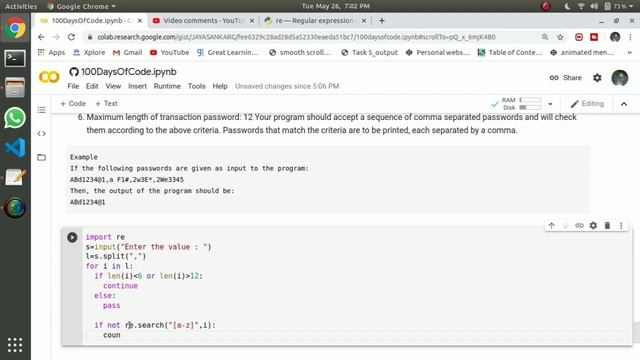Click notebook title 100DaysOfCode.ipynb
Viewport: 640px width, 360px height.
[x=129, y=71]
